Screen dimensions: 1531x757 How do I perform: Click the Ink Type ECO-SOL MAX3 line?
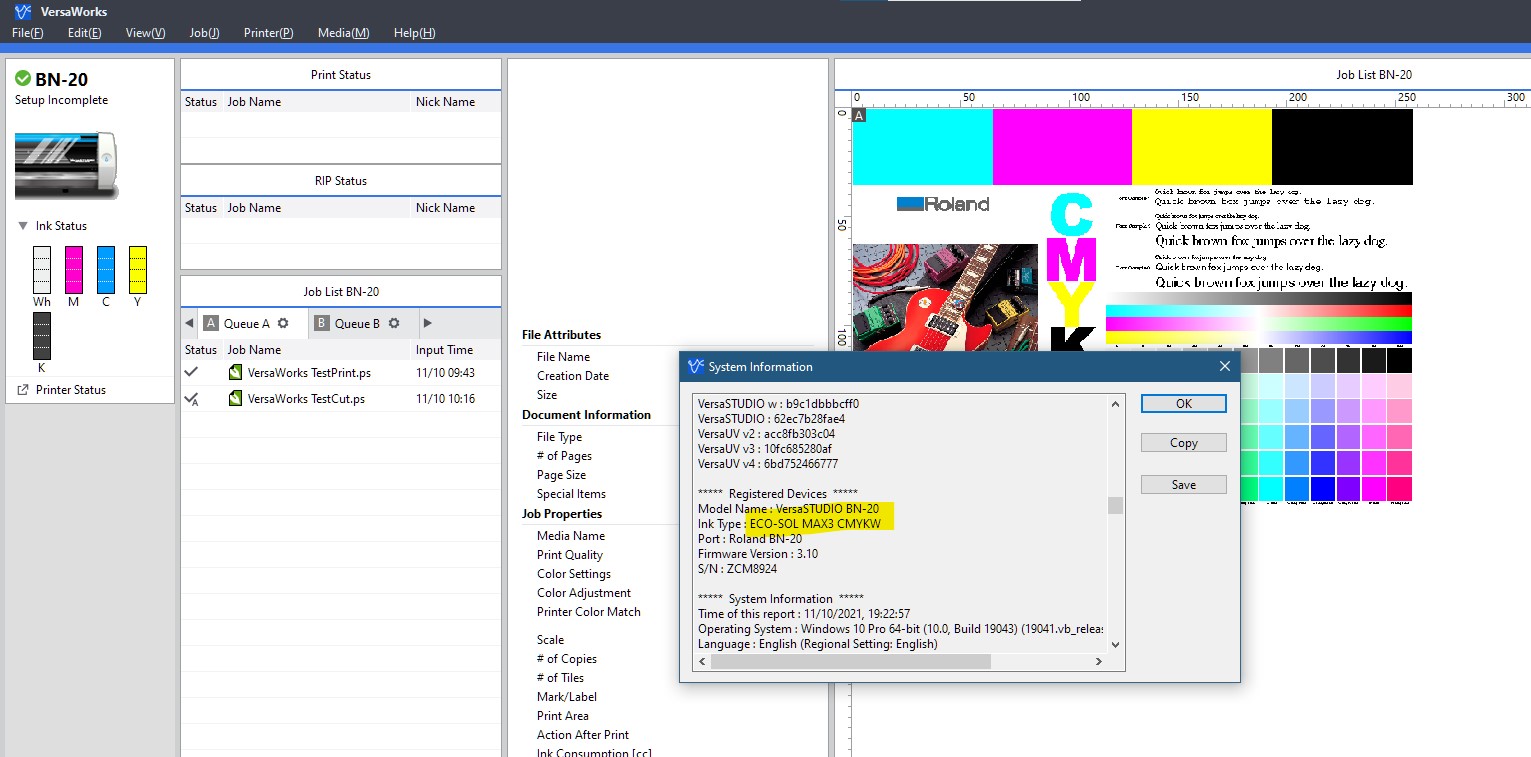tap(790, 524)
